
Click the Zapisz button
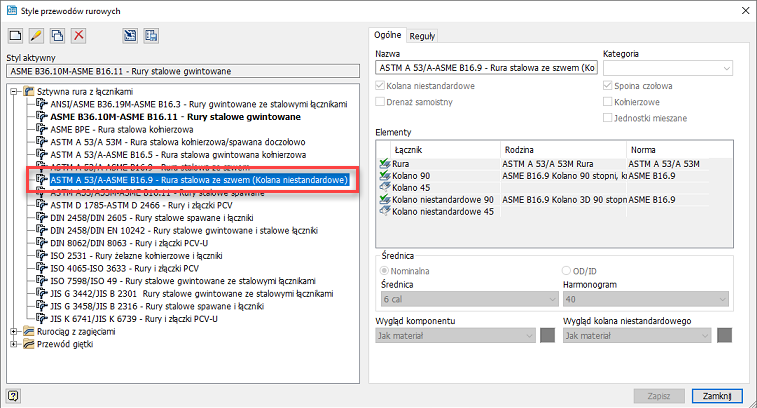(x=659, y=396)
